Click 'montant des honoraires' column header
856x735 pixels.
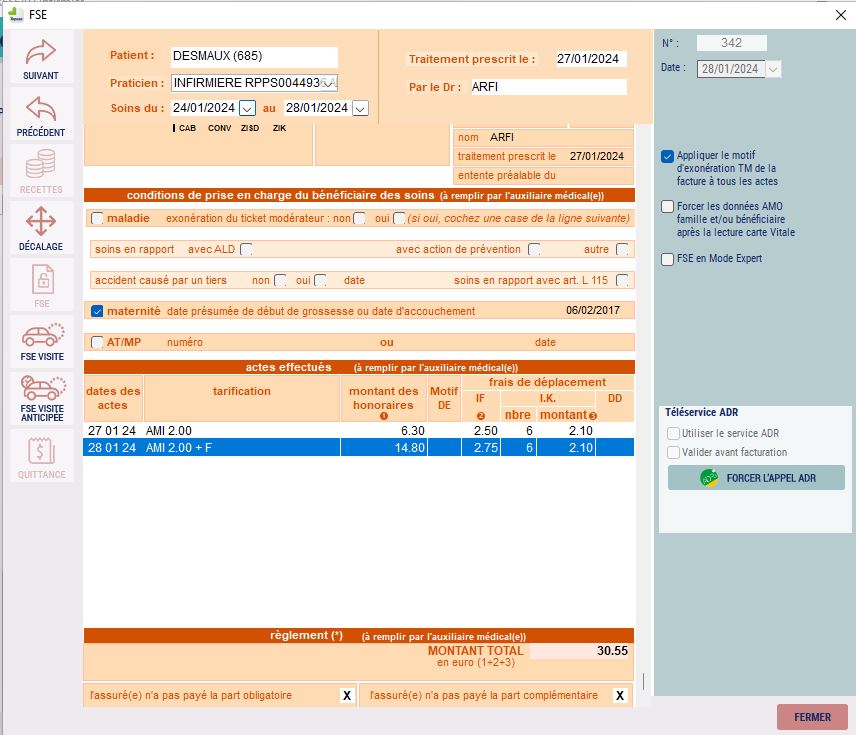tap(384, 399)
